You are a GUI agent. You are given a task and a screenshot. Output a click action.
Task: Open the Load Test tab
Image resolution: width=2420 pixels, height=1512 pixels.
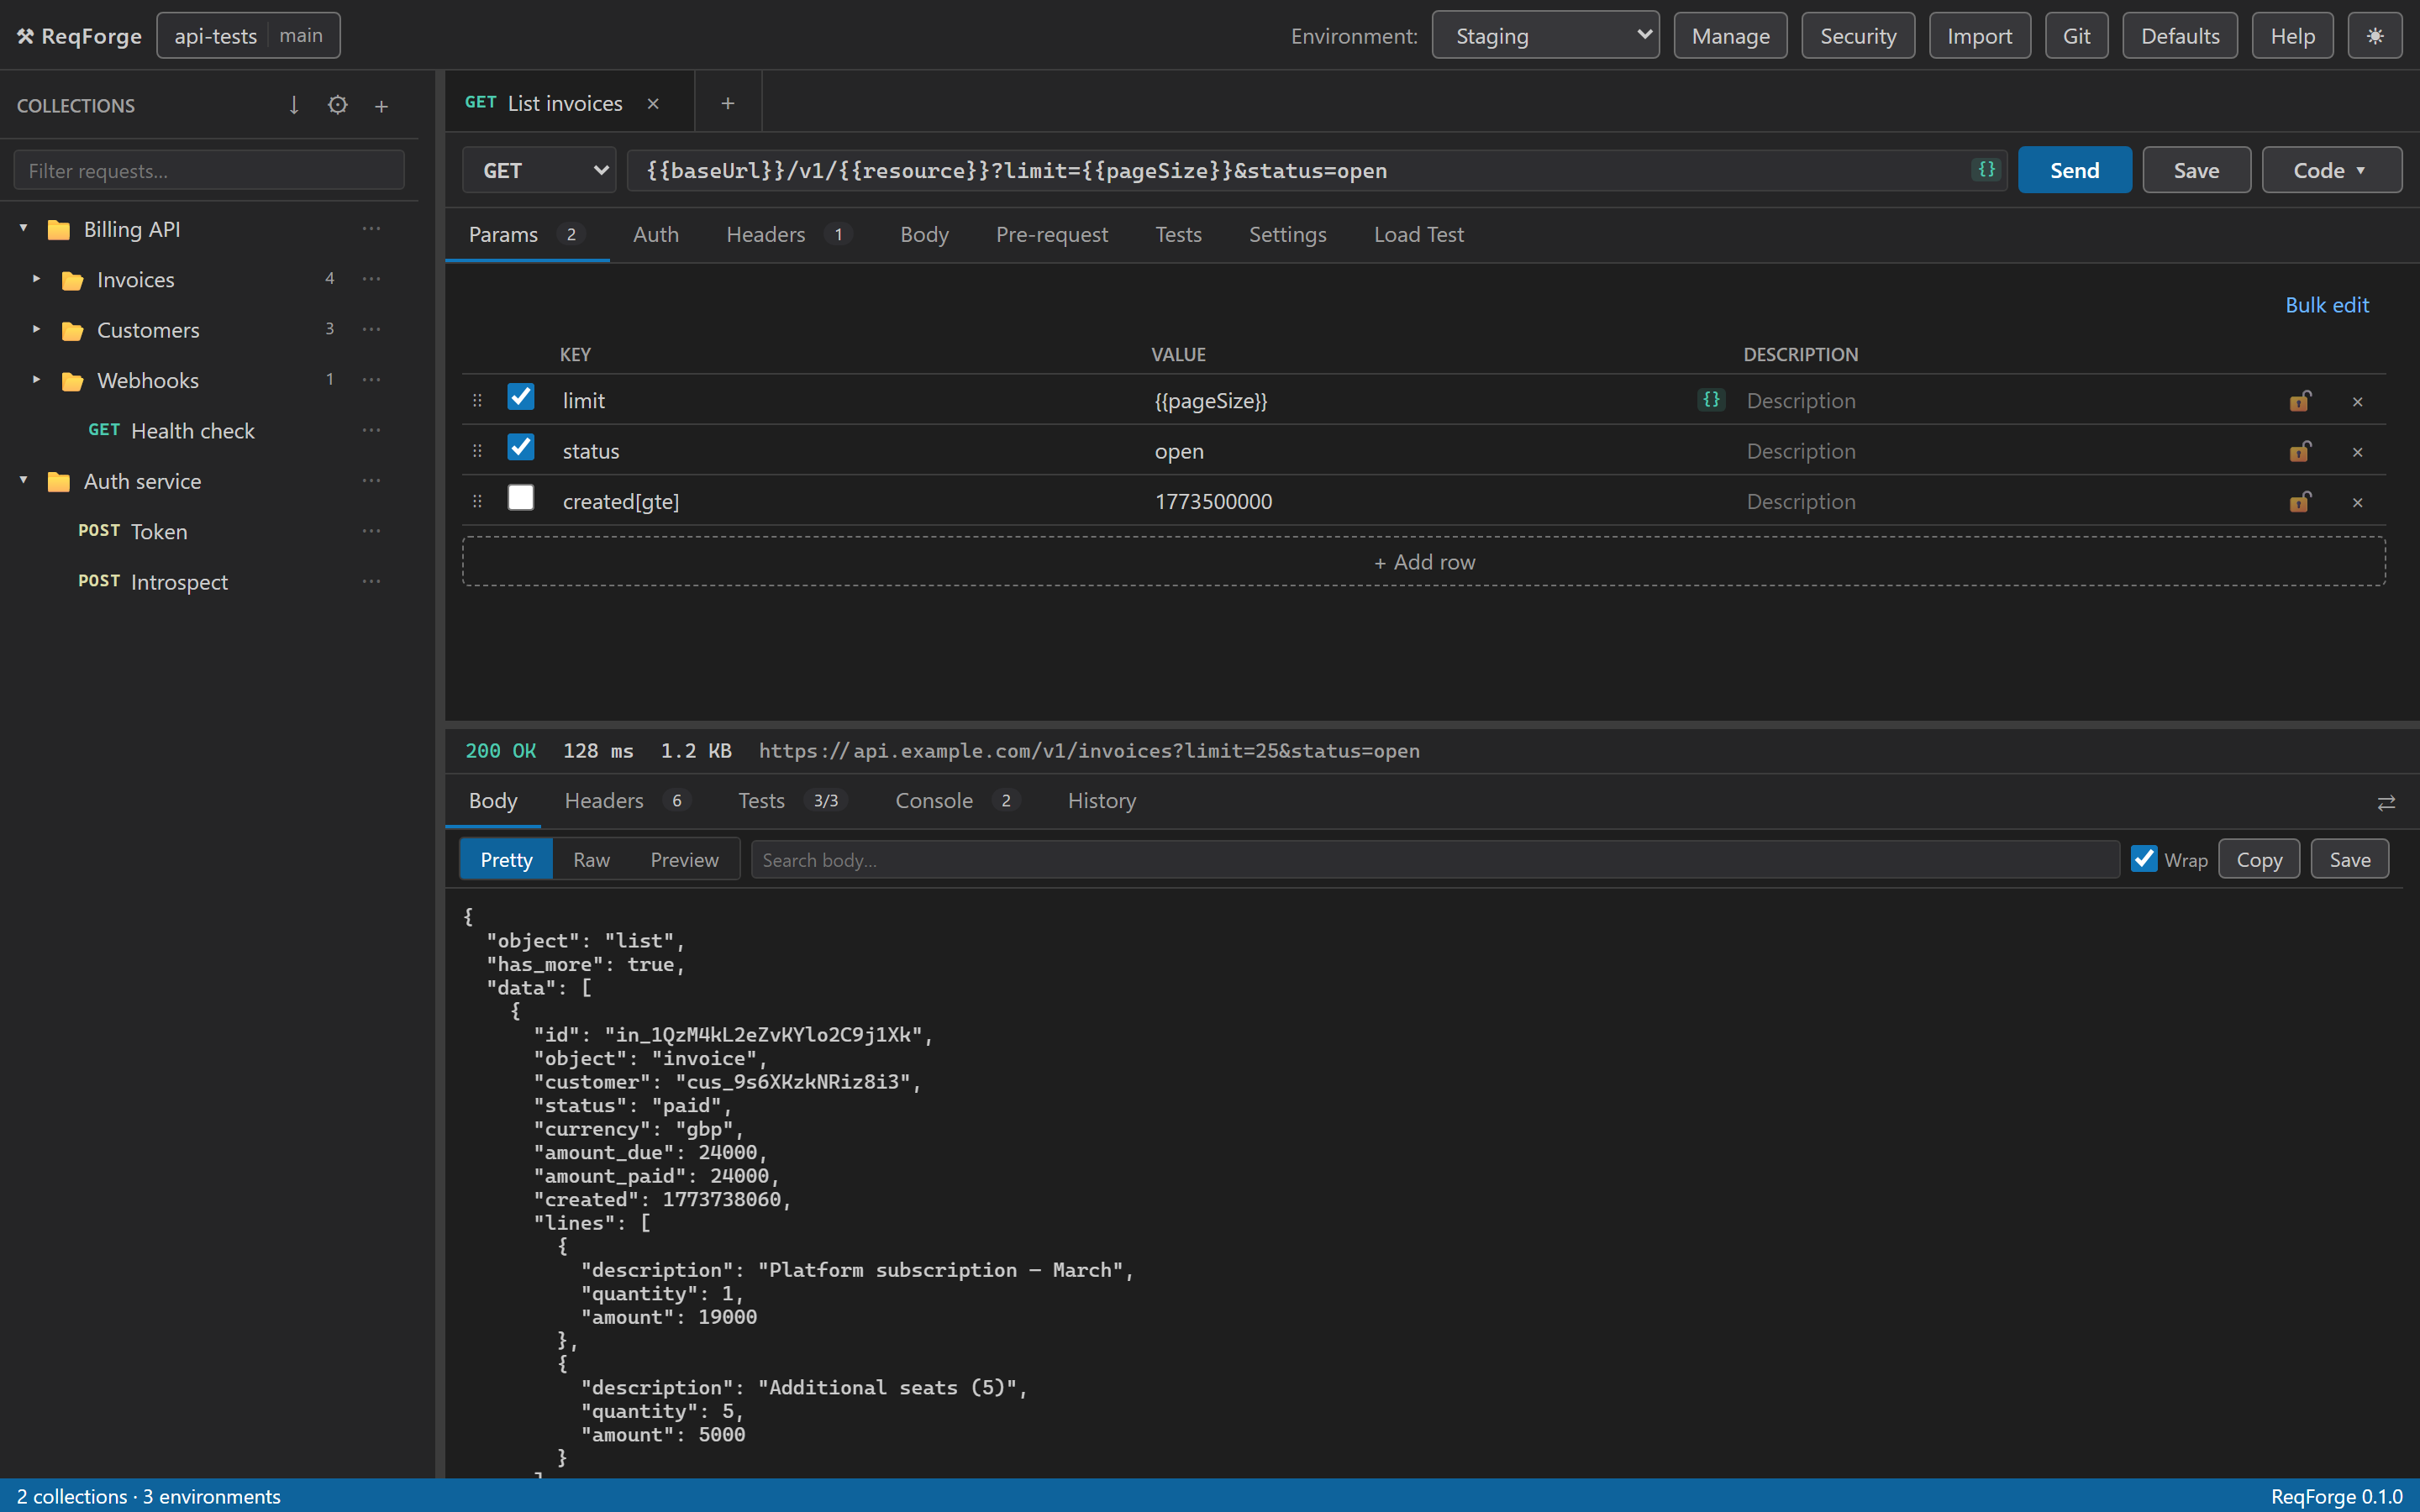(x=1418, y=235)
